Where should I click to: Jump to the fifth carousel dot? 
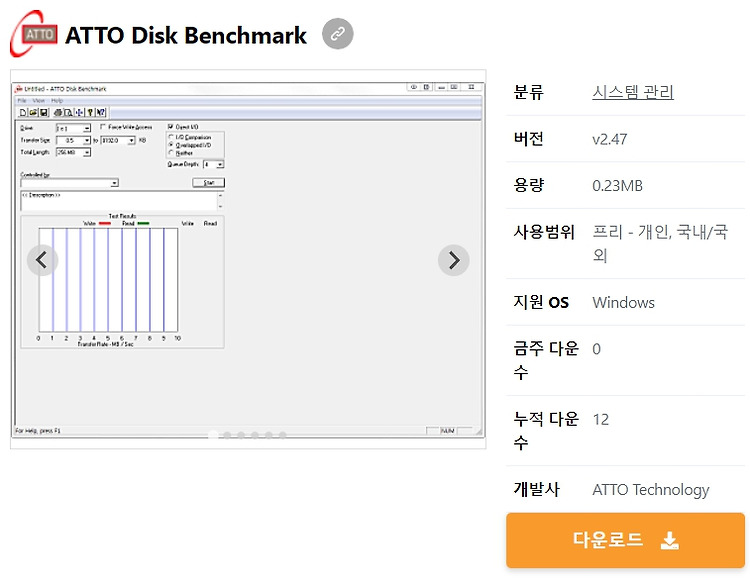click(x=269, y=435)
